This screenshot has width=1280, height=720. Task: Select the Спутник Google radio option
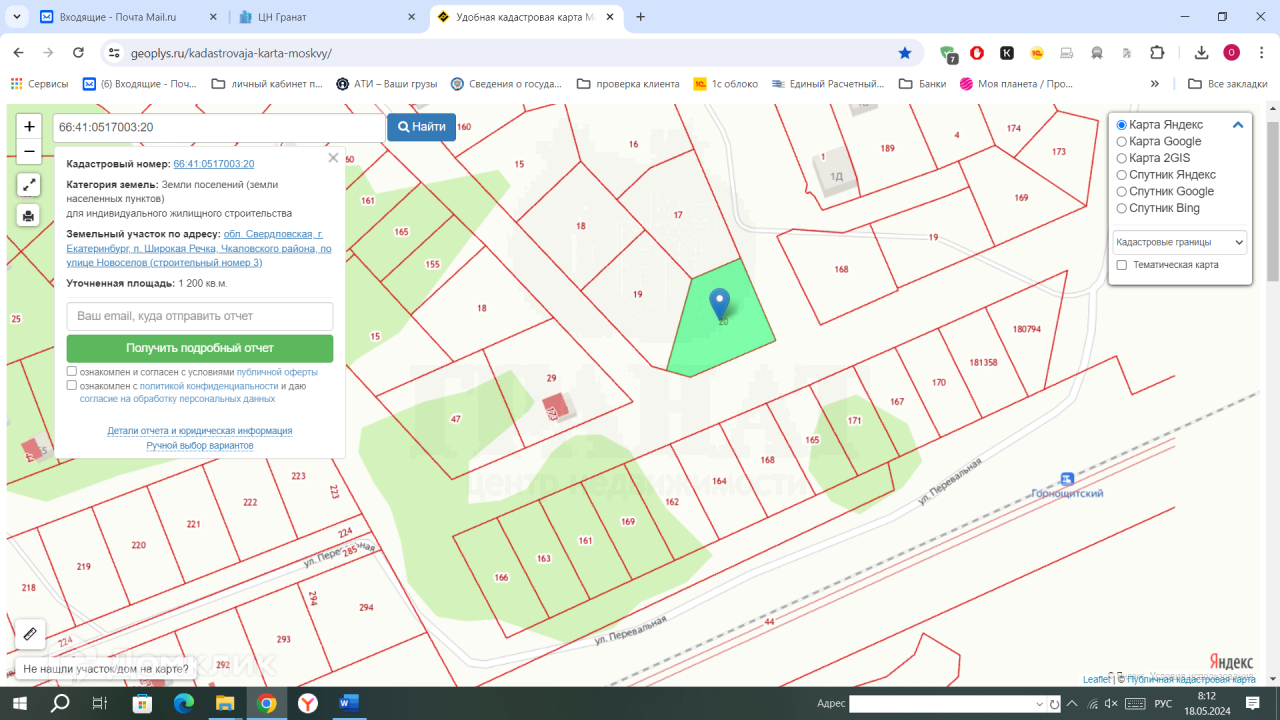(x=1122, y=192)
